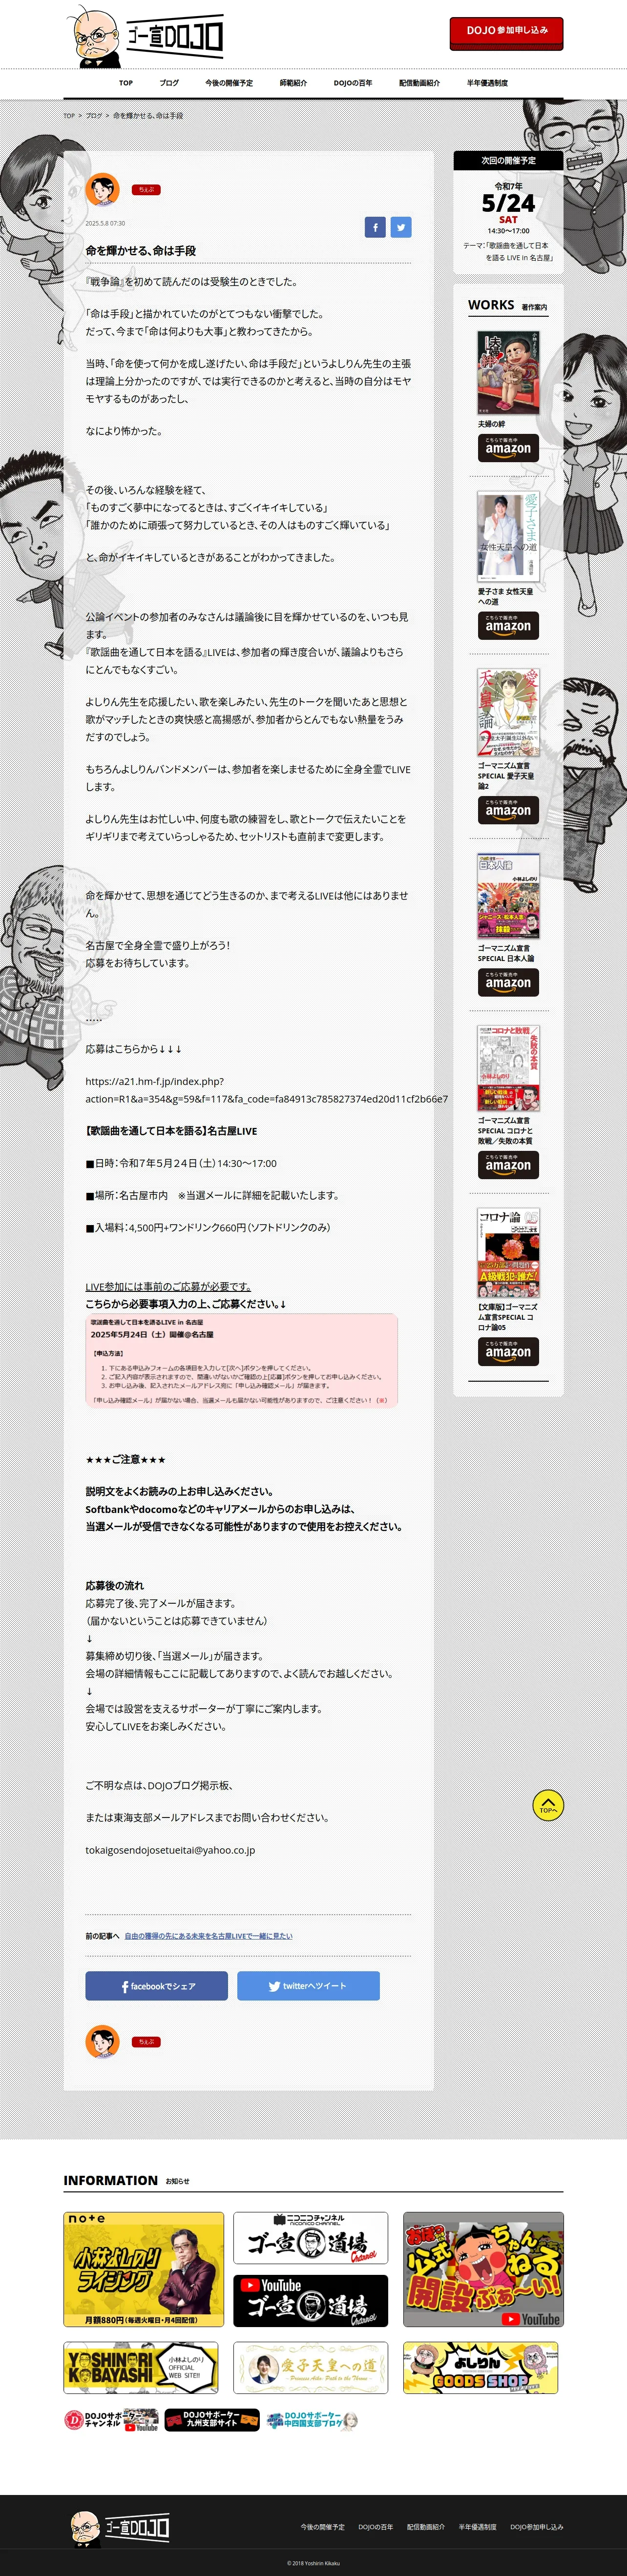Open the DOJOサポーターチャンネル YouTube banner
Viewport: 627px width, 2576px height.
pos(111,2420)
